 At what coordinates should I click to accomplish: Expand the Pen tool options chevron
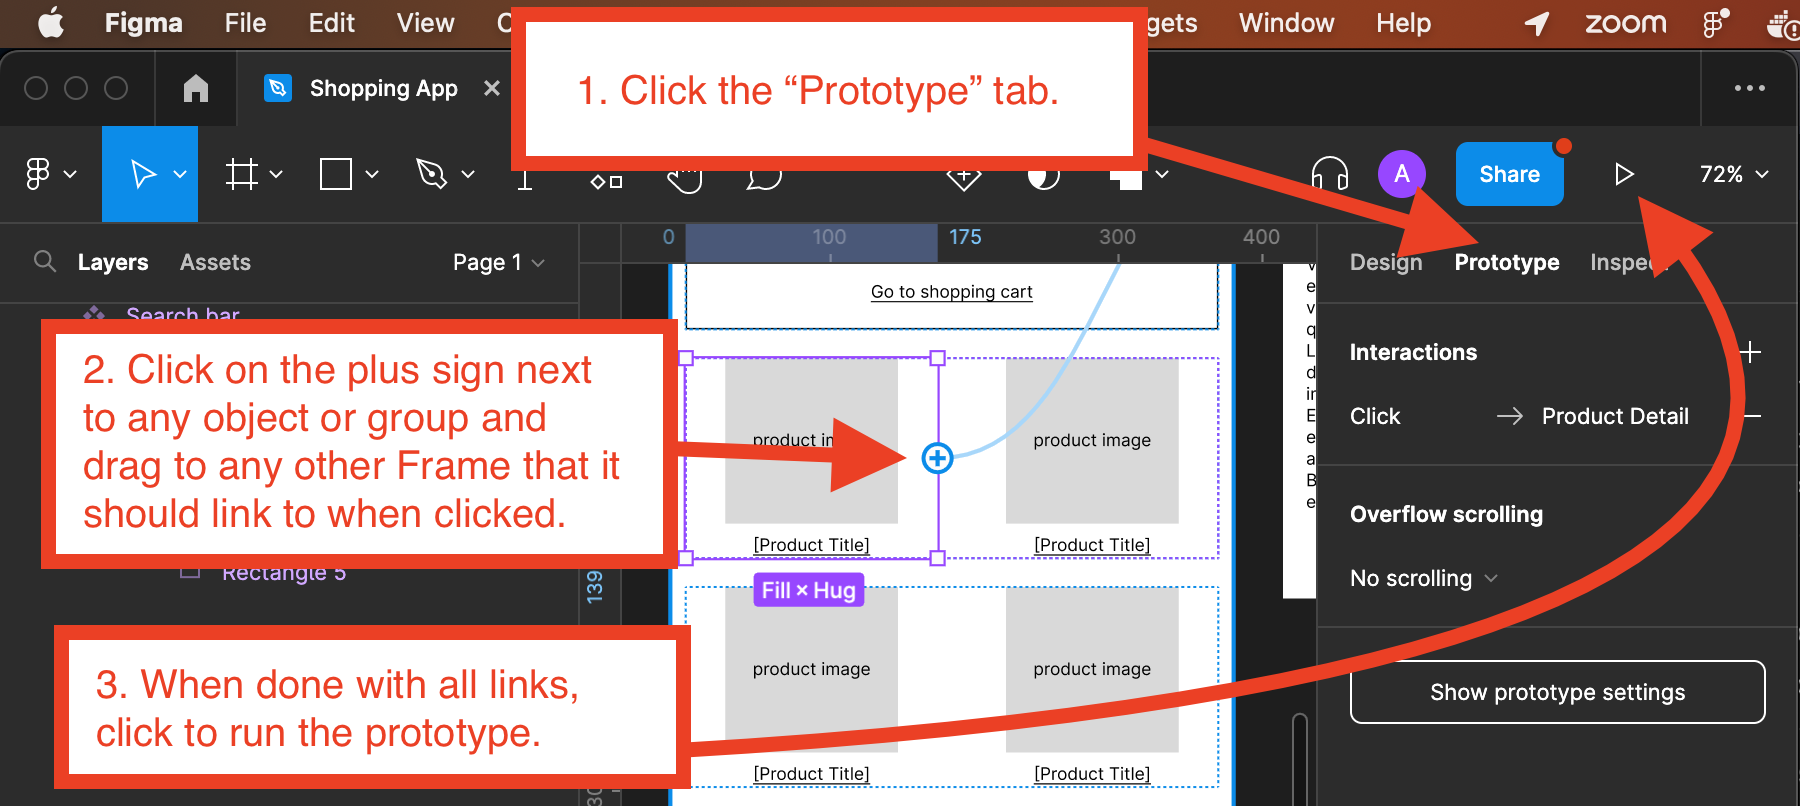coord(468,174)
